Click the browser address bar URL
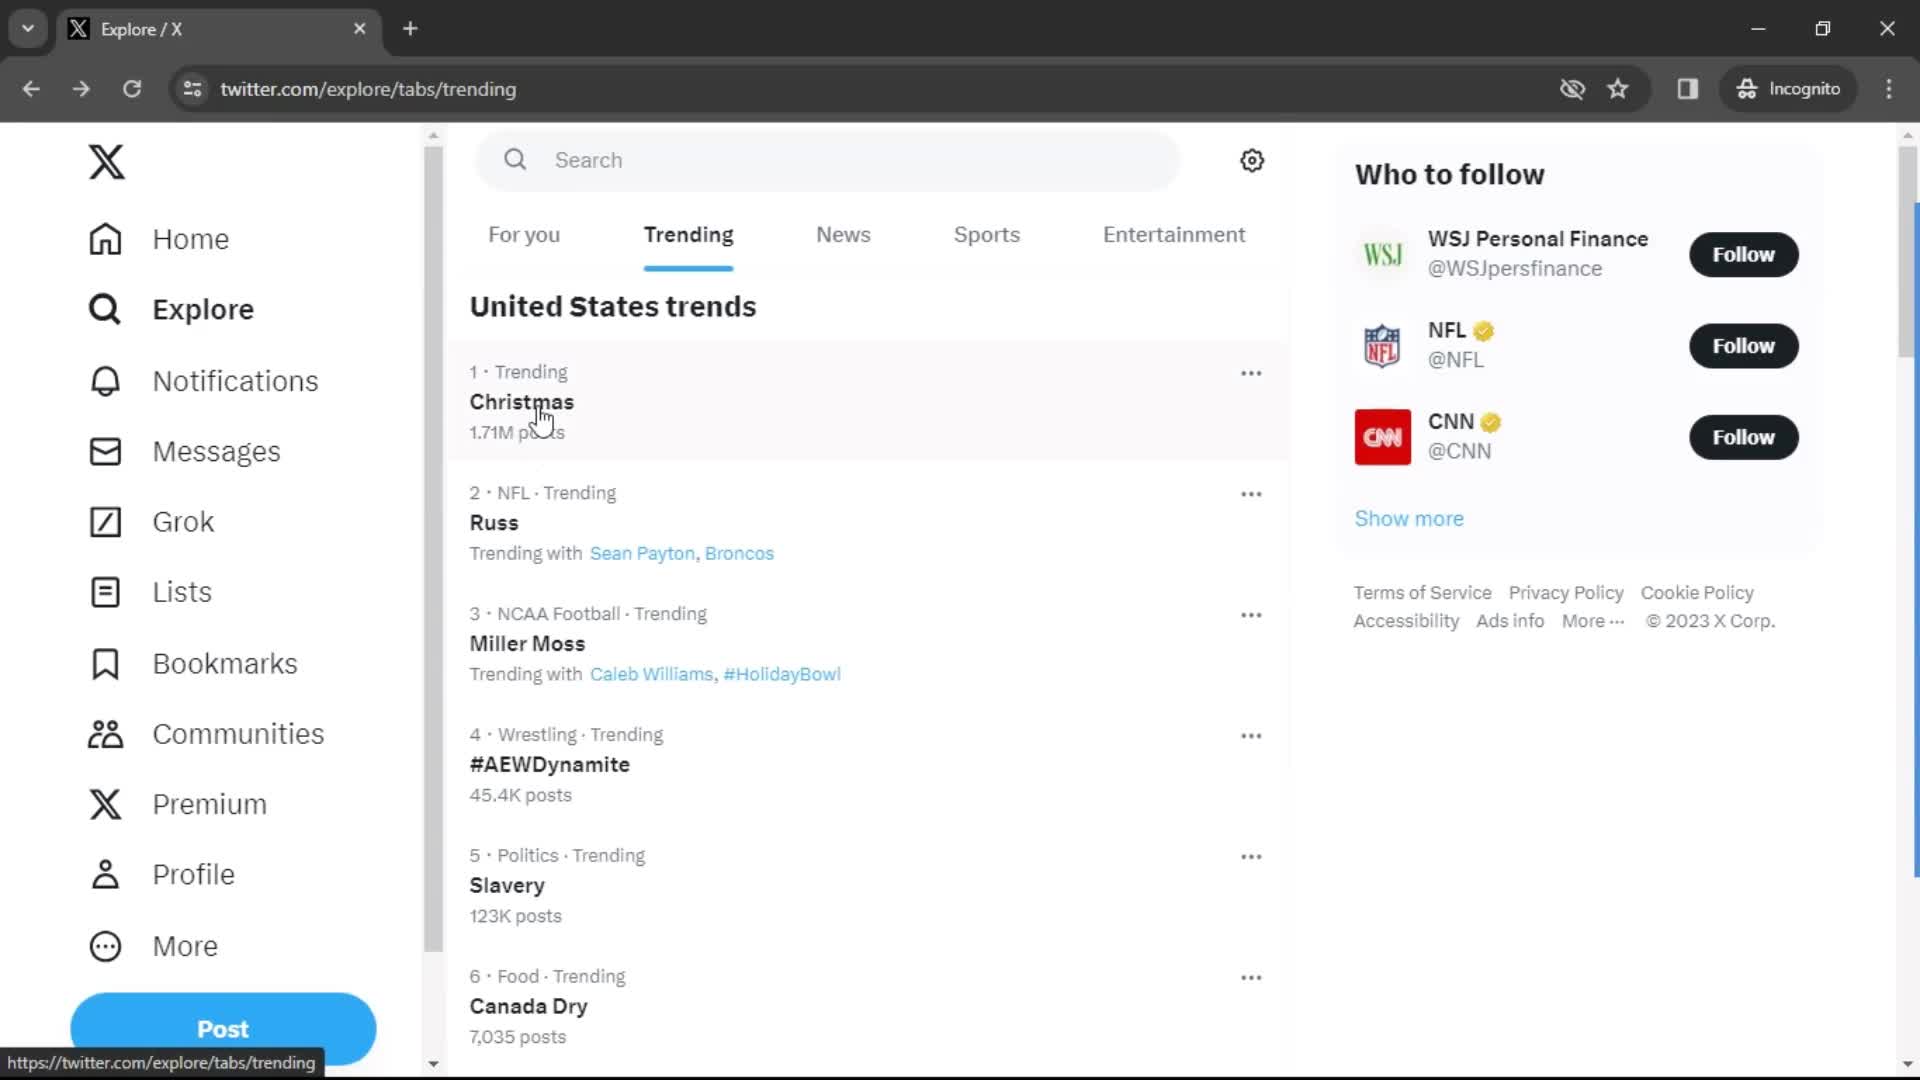 point(368,89)
